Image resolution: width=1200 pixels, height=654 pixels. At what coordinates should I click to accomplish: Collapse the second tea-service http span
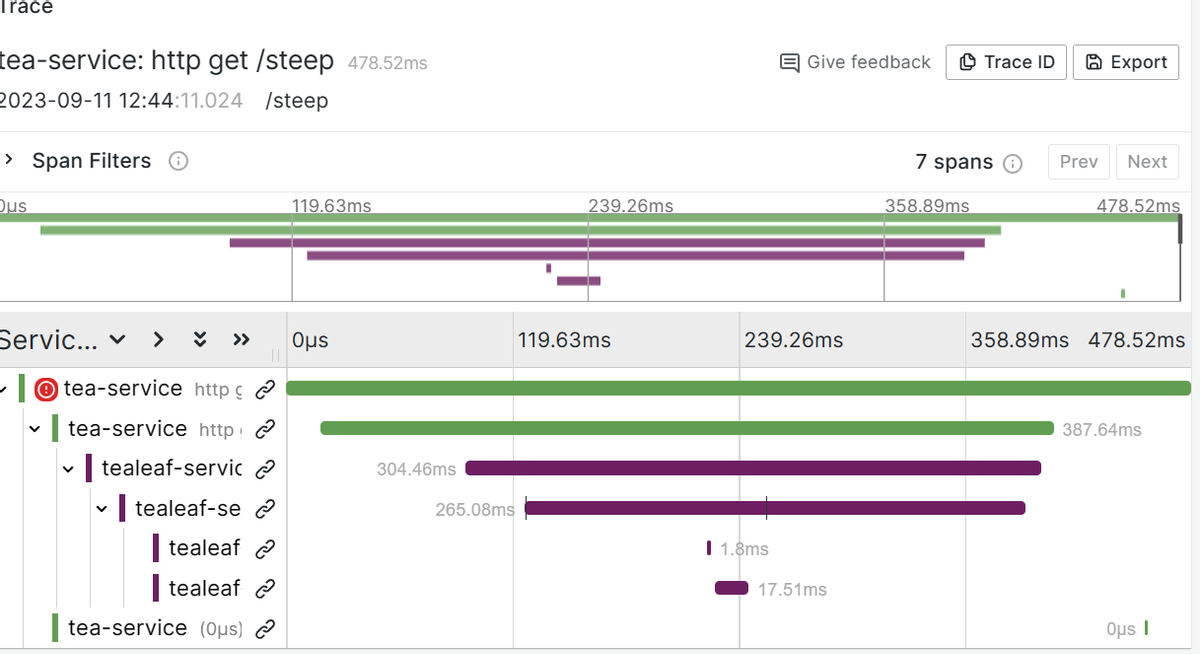(x=35, y=429)
